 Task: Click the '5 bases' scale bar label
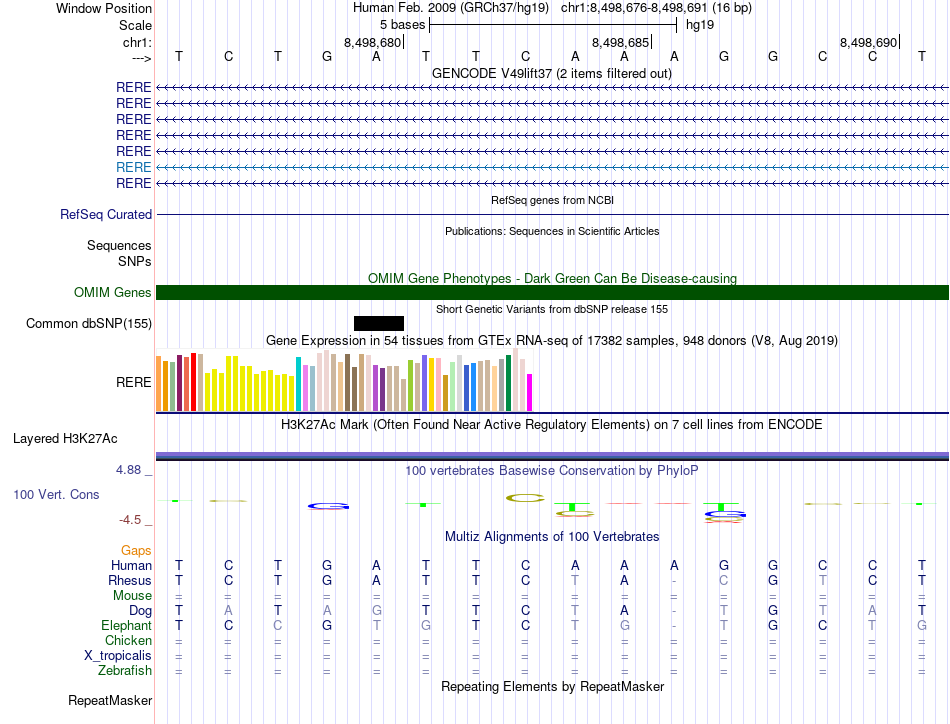[402, 25]
